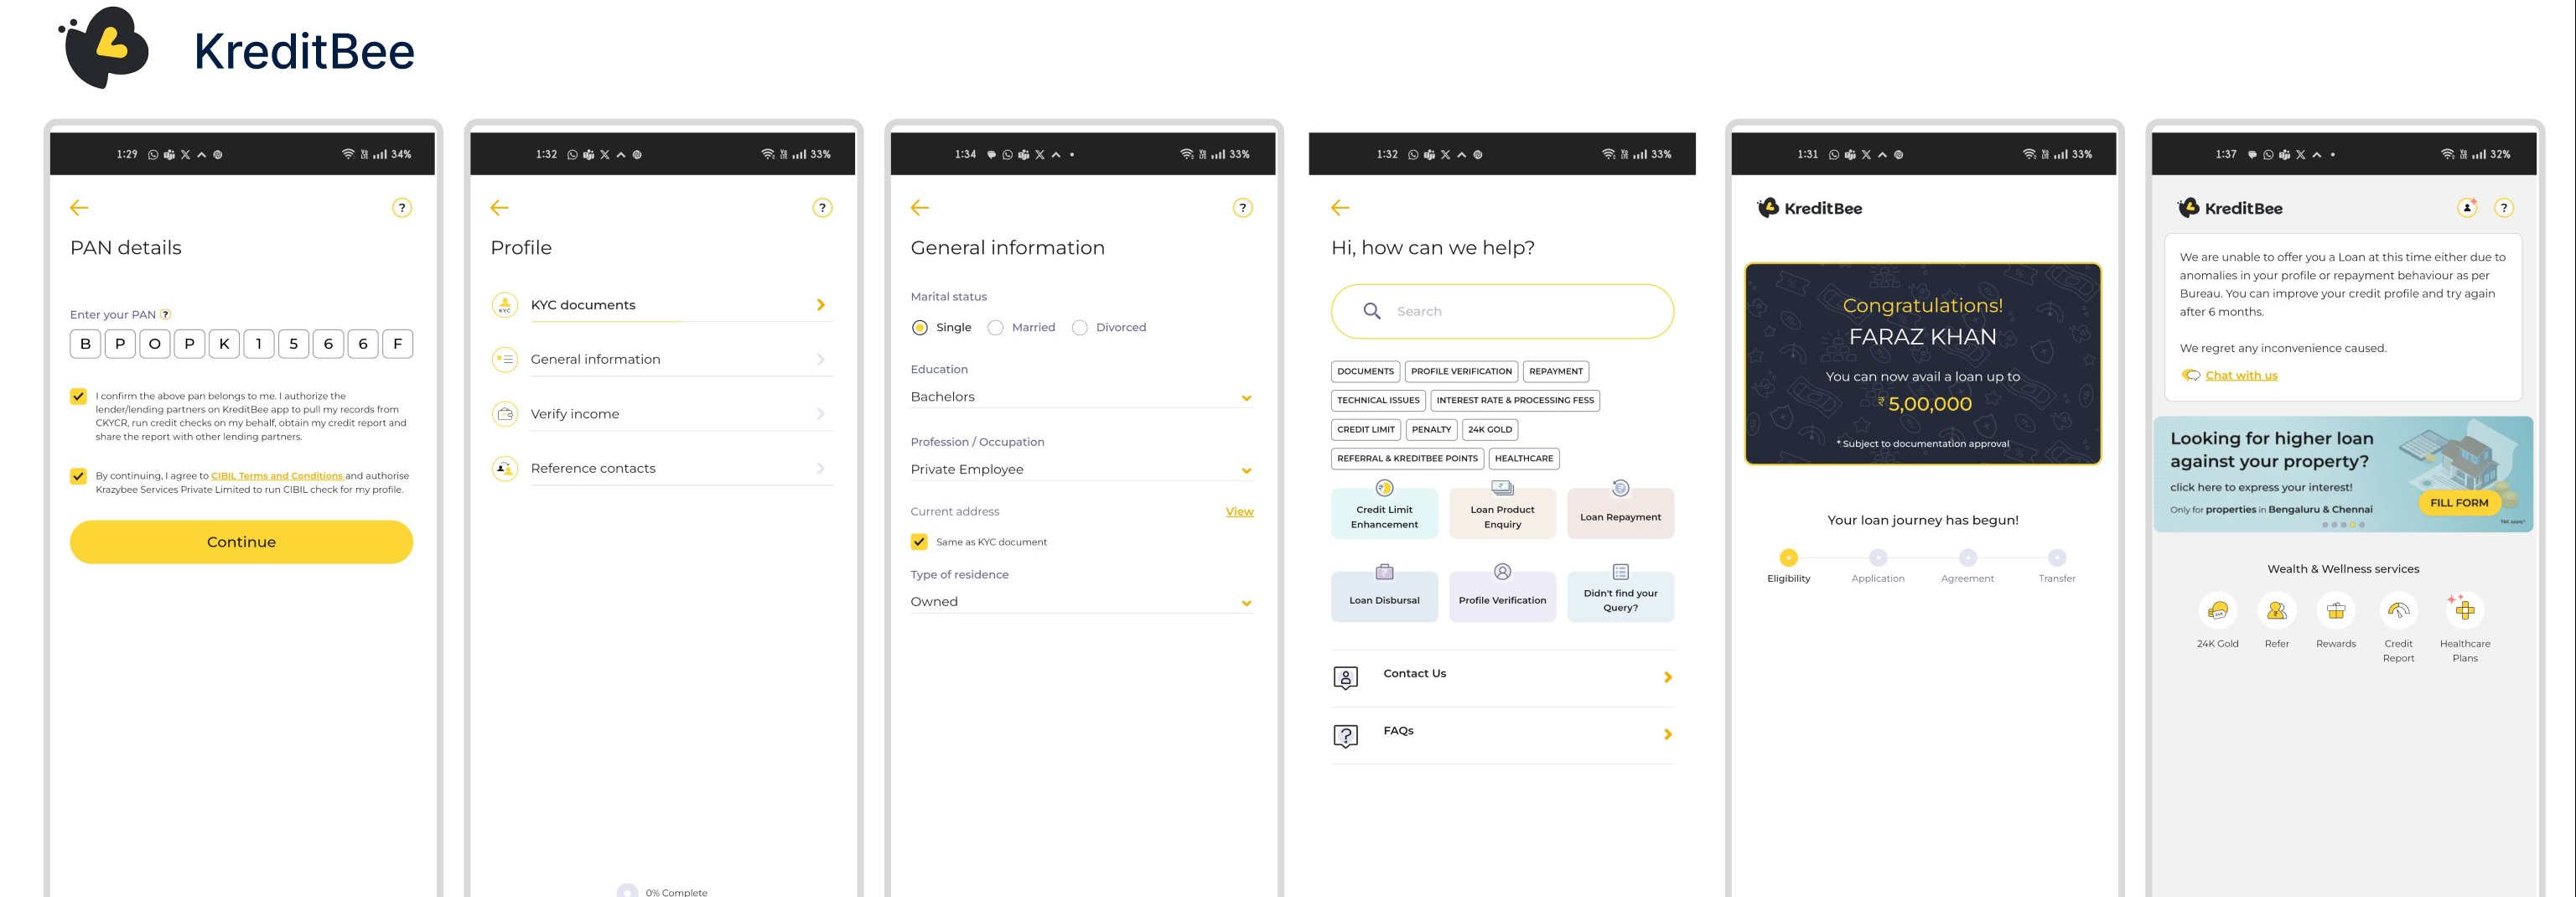Open Verify income row chevron

coord(821,414)
